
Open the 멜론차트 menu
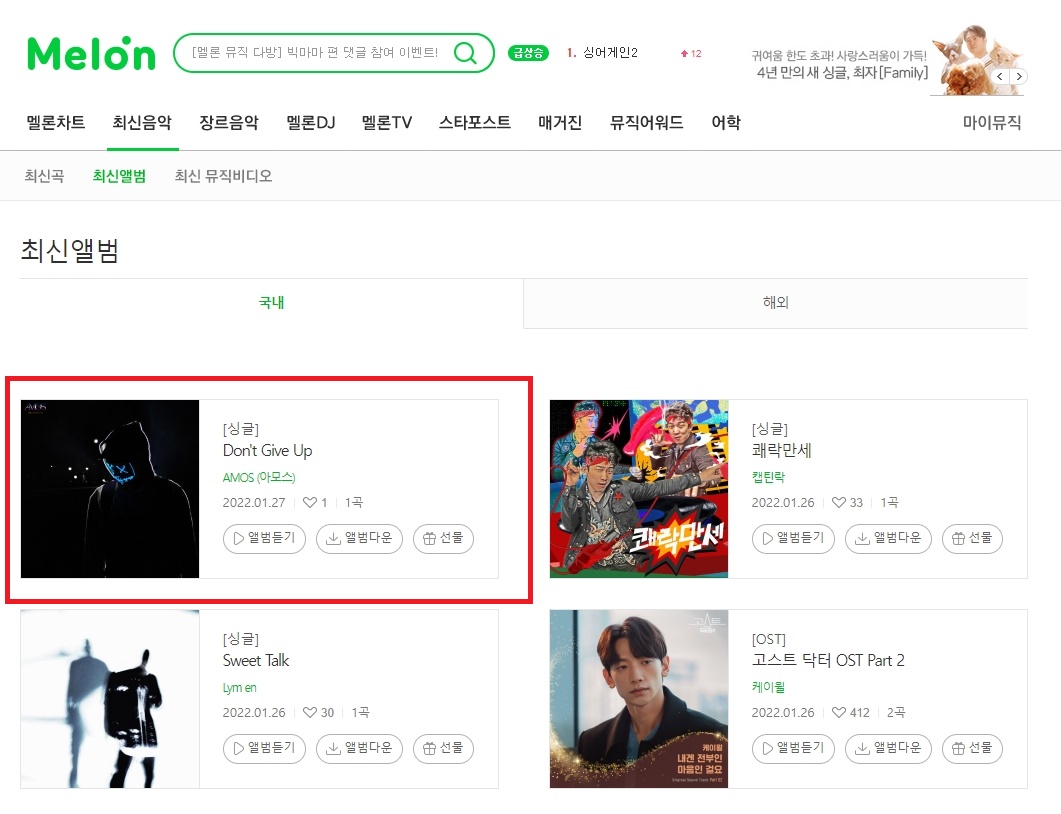click(55, 122)
